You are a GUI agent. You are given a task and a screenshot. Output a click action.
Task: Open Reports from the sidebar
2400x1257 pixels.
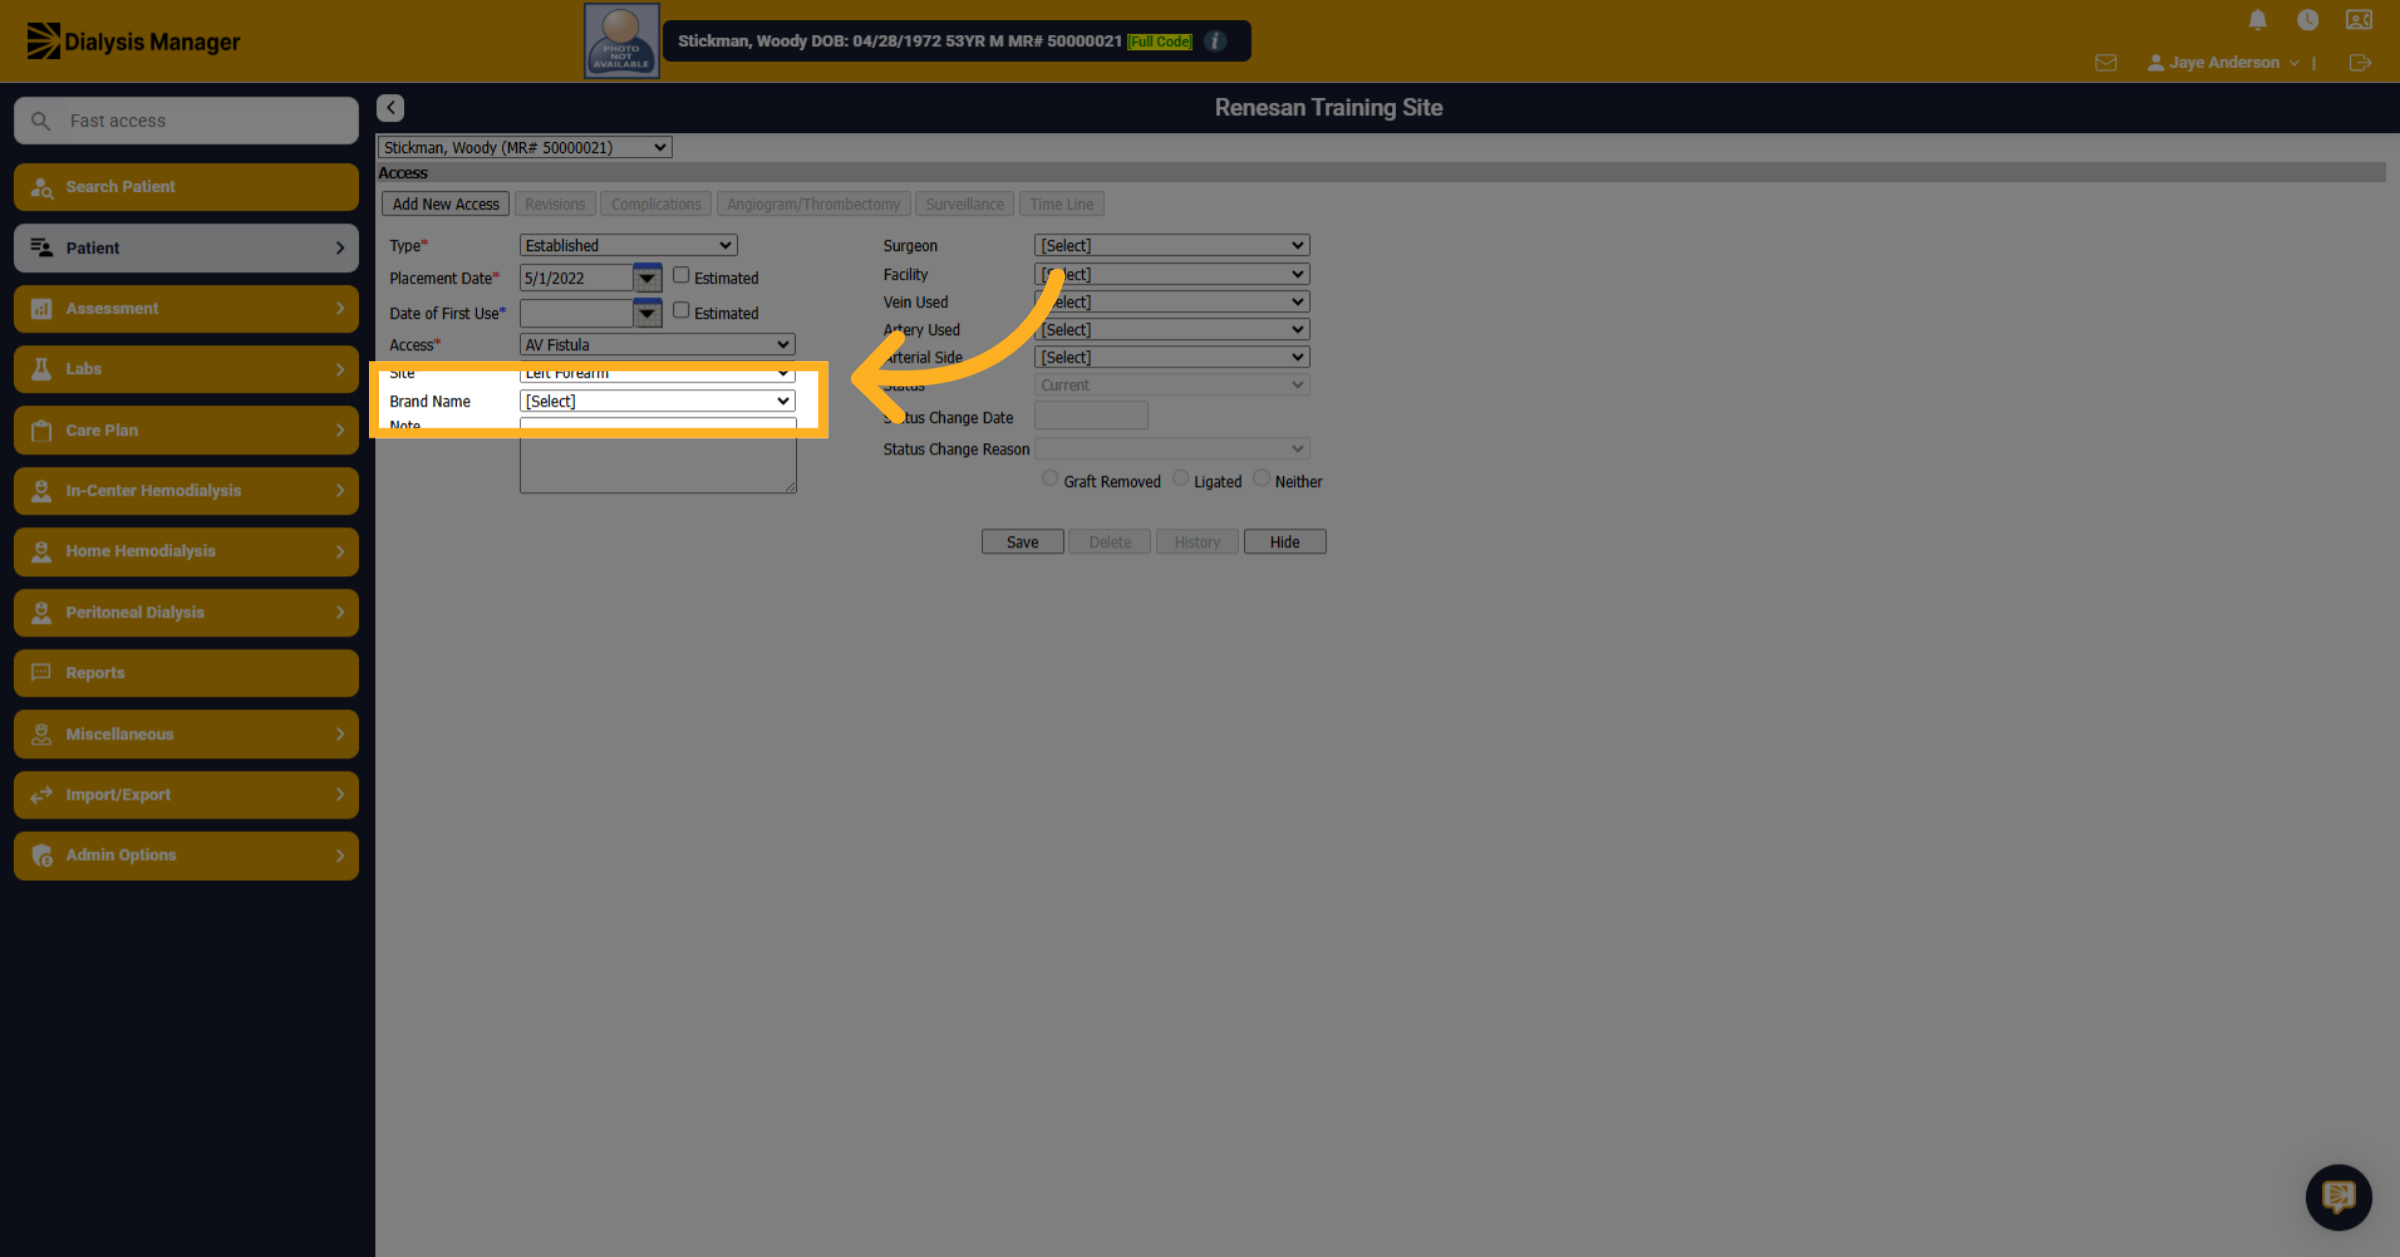[x=186, y=673]
